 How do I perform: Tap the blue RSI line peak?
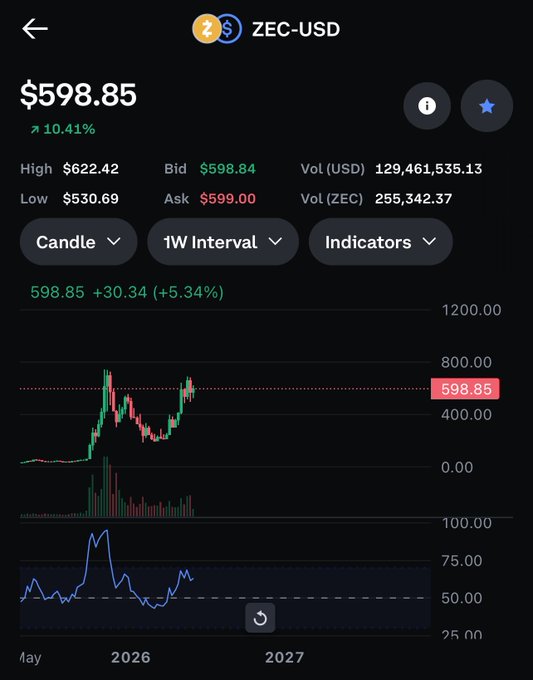[x=107, y=531]
